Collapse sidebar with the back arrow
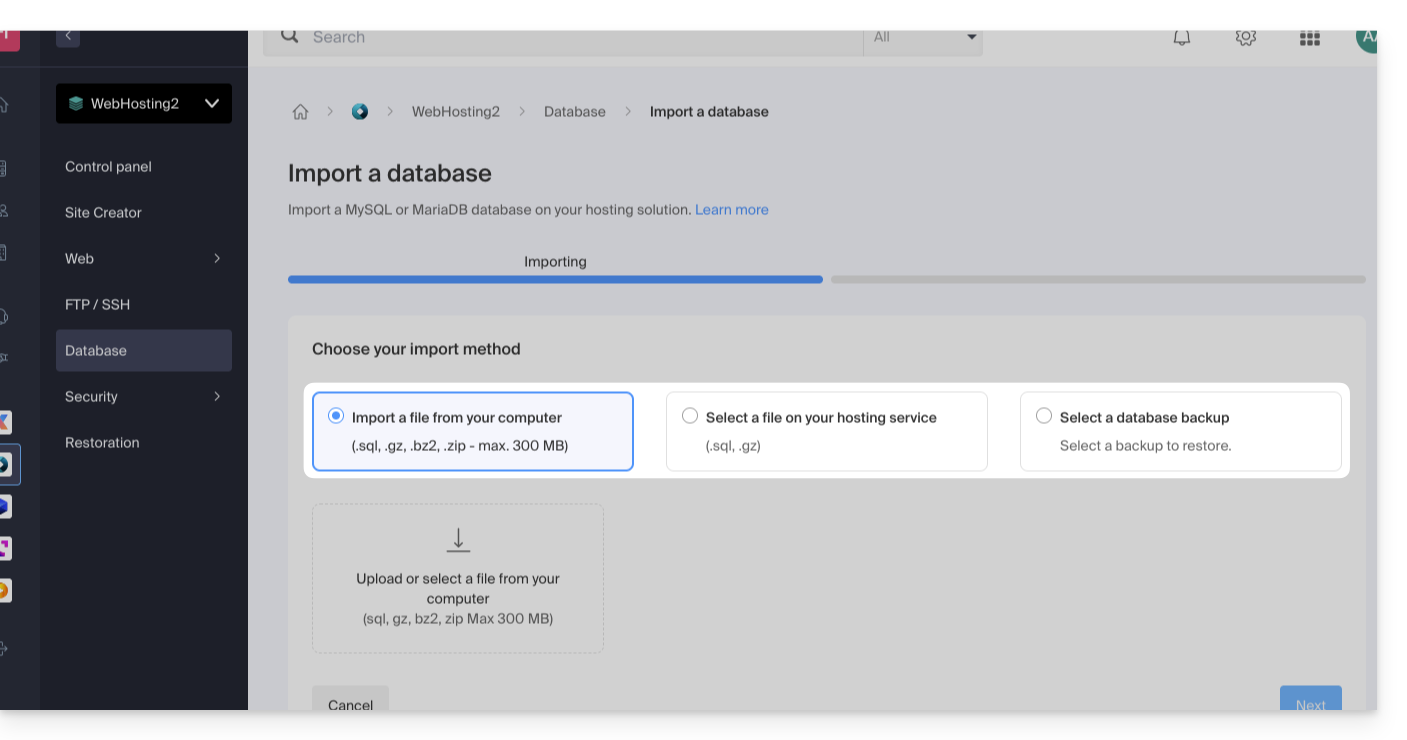Screen dimensions: 1407x740 pos(68,36)
